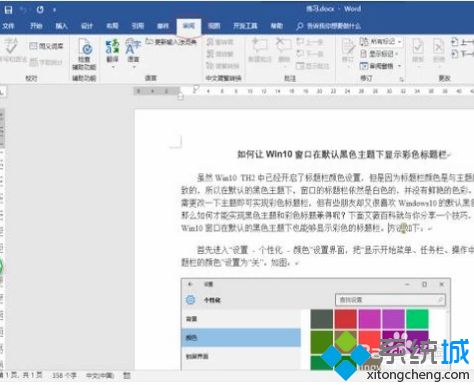Screen dimensions: 474x385
Task: Open the 所有标记 markup dropdown
Action: [381, 42]
